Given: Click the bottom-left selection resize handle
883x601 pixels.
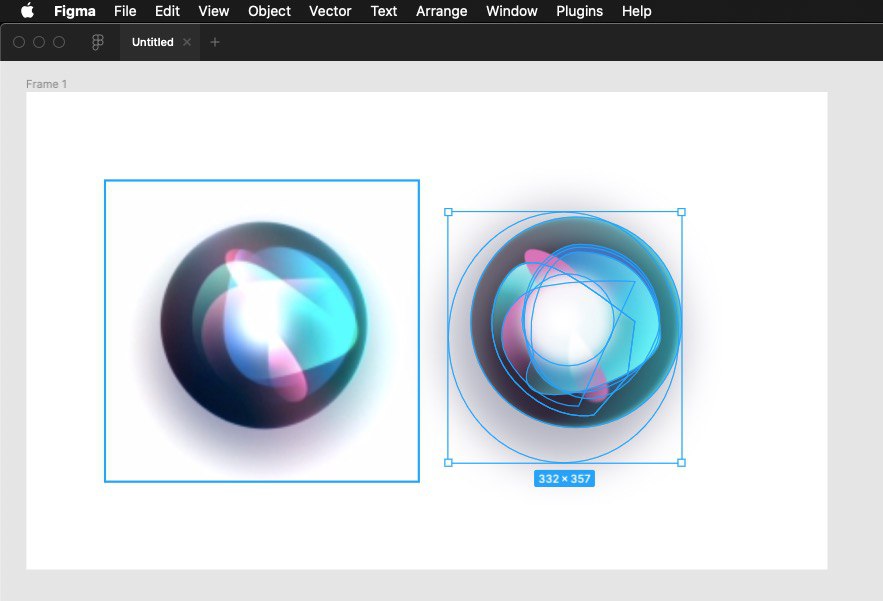Looking at the screenshot, I should (448, 463).
